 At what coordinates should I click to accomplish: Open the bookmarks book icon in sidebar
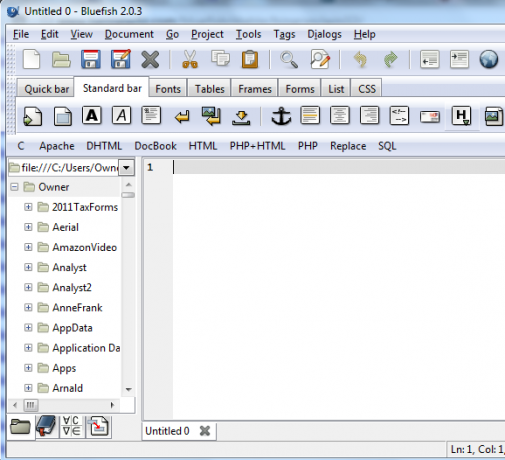46,426
